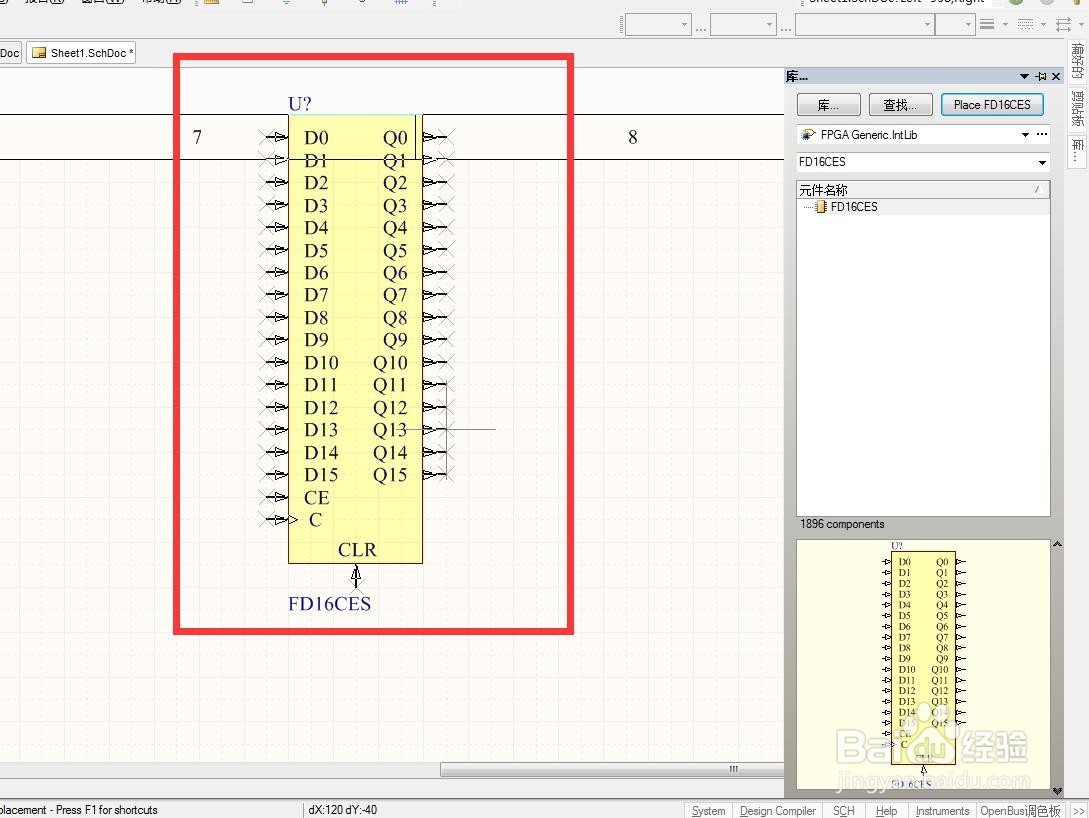Viewport: 1089px width, 818px height.
Task: Open the Instruments status bar button
Action: click(942, 810)
